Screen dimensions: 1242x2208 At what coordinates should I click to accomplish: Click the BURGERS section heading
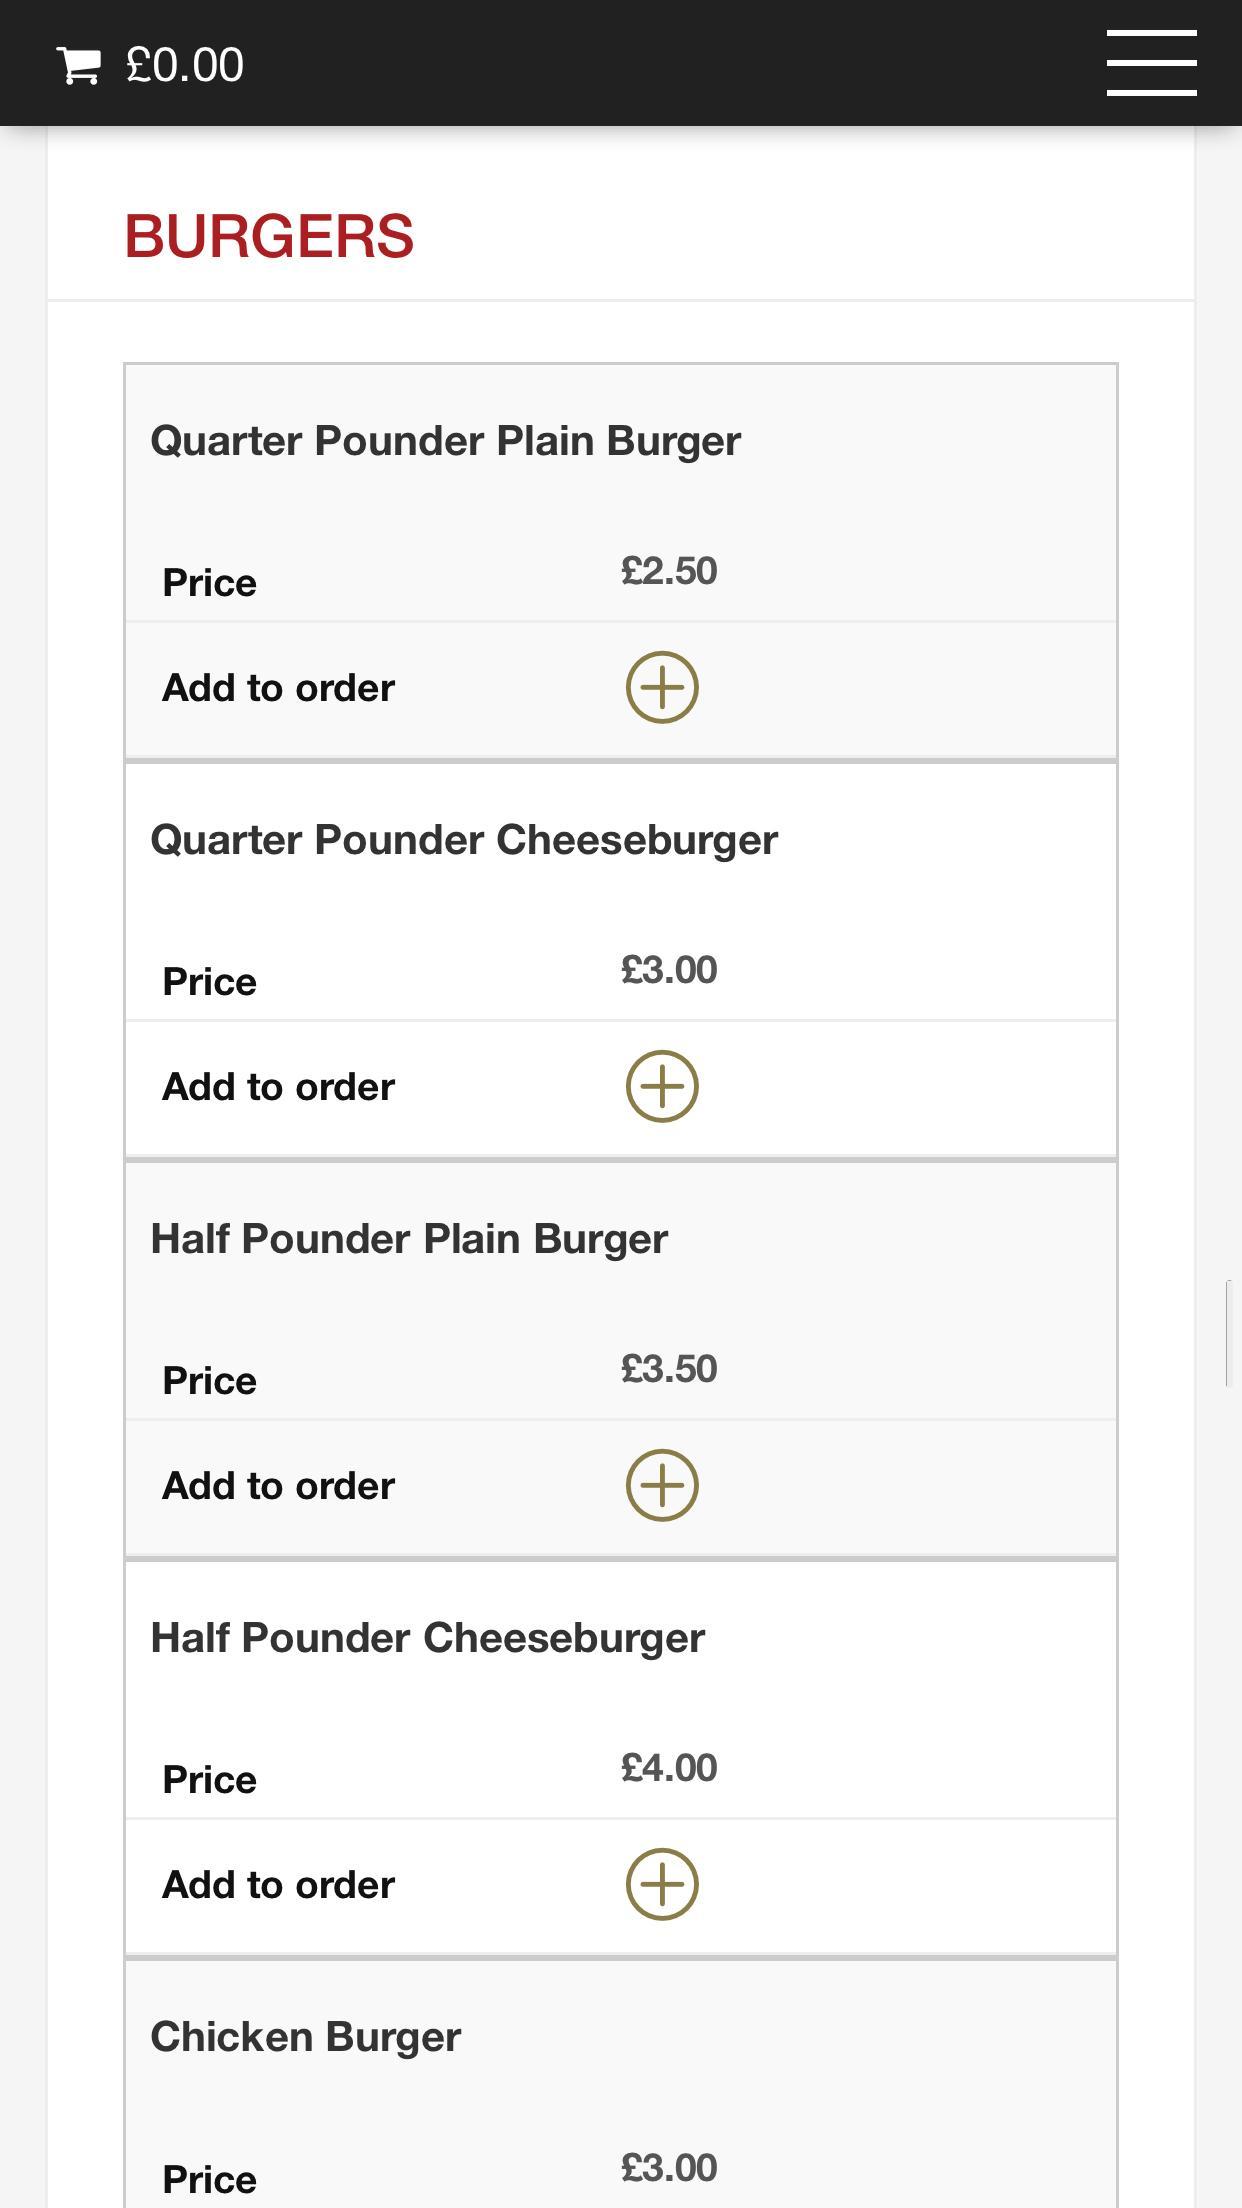269,236
